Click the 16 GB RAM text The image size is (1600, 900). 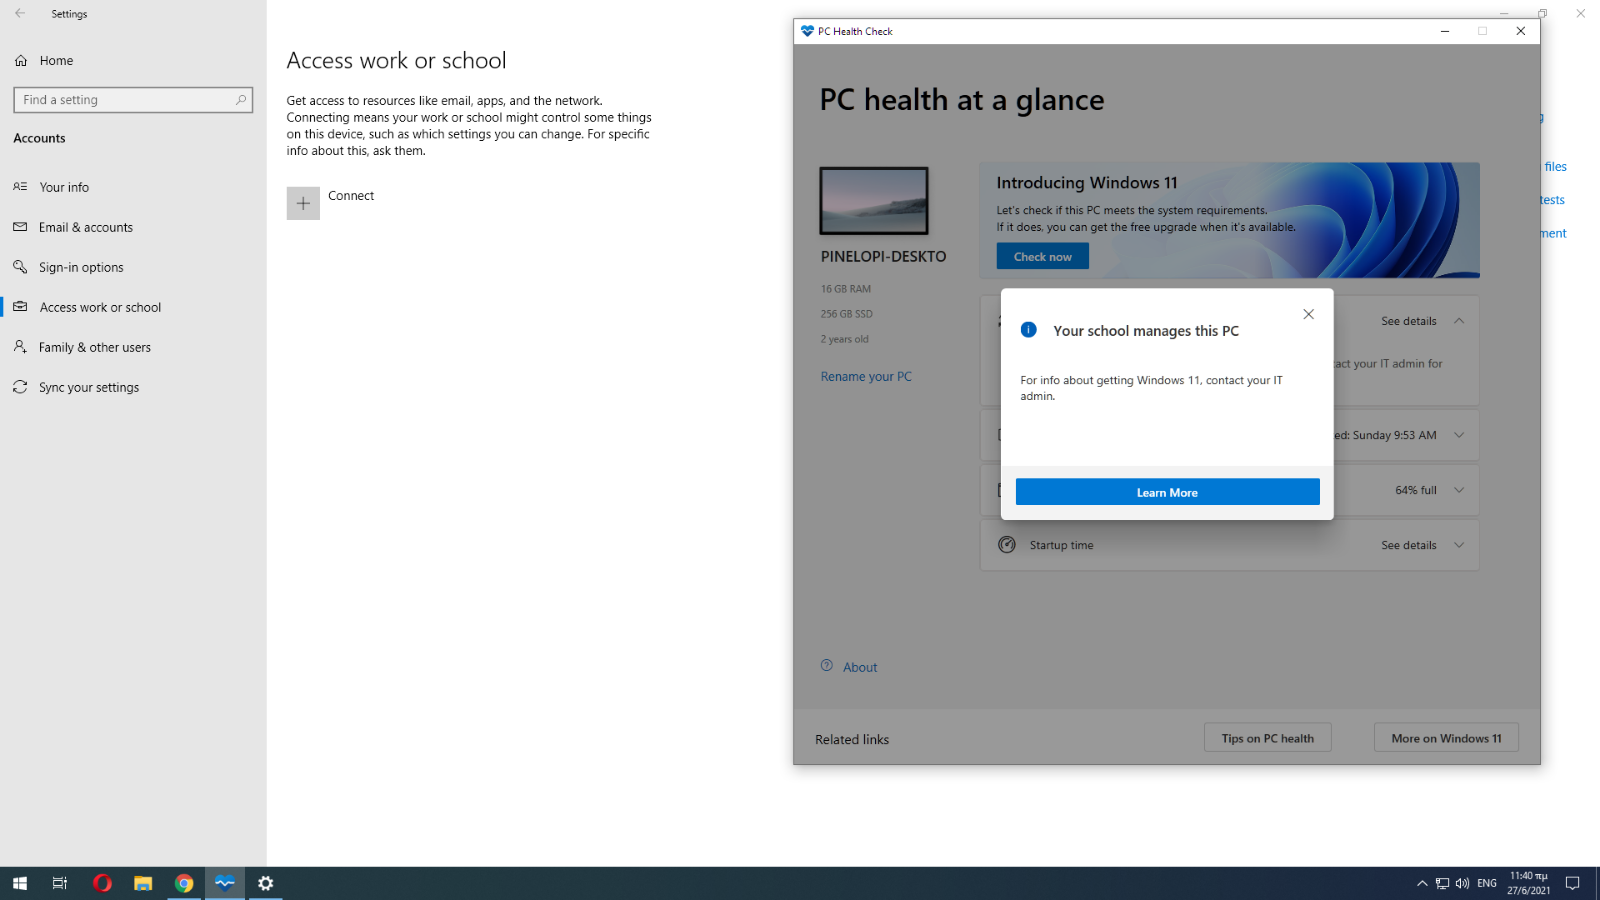[x=846, y=289]
